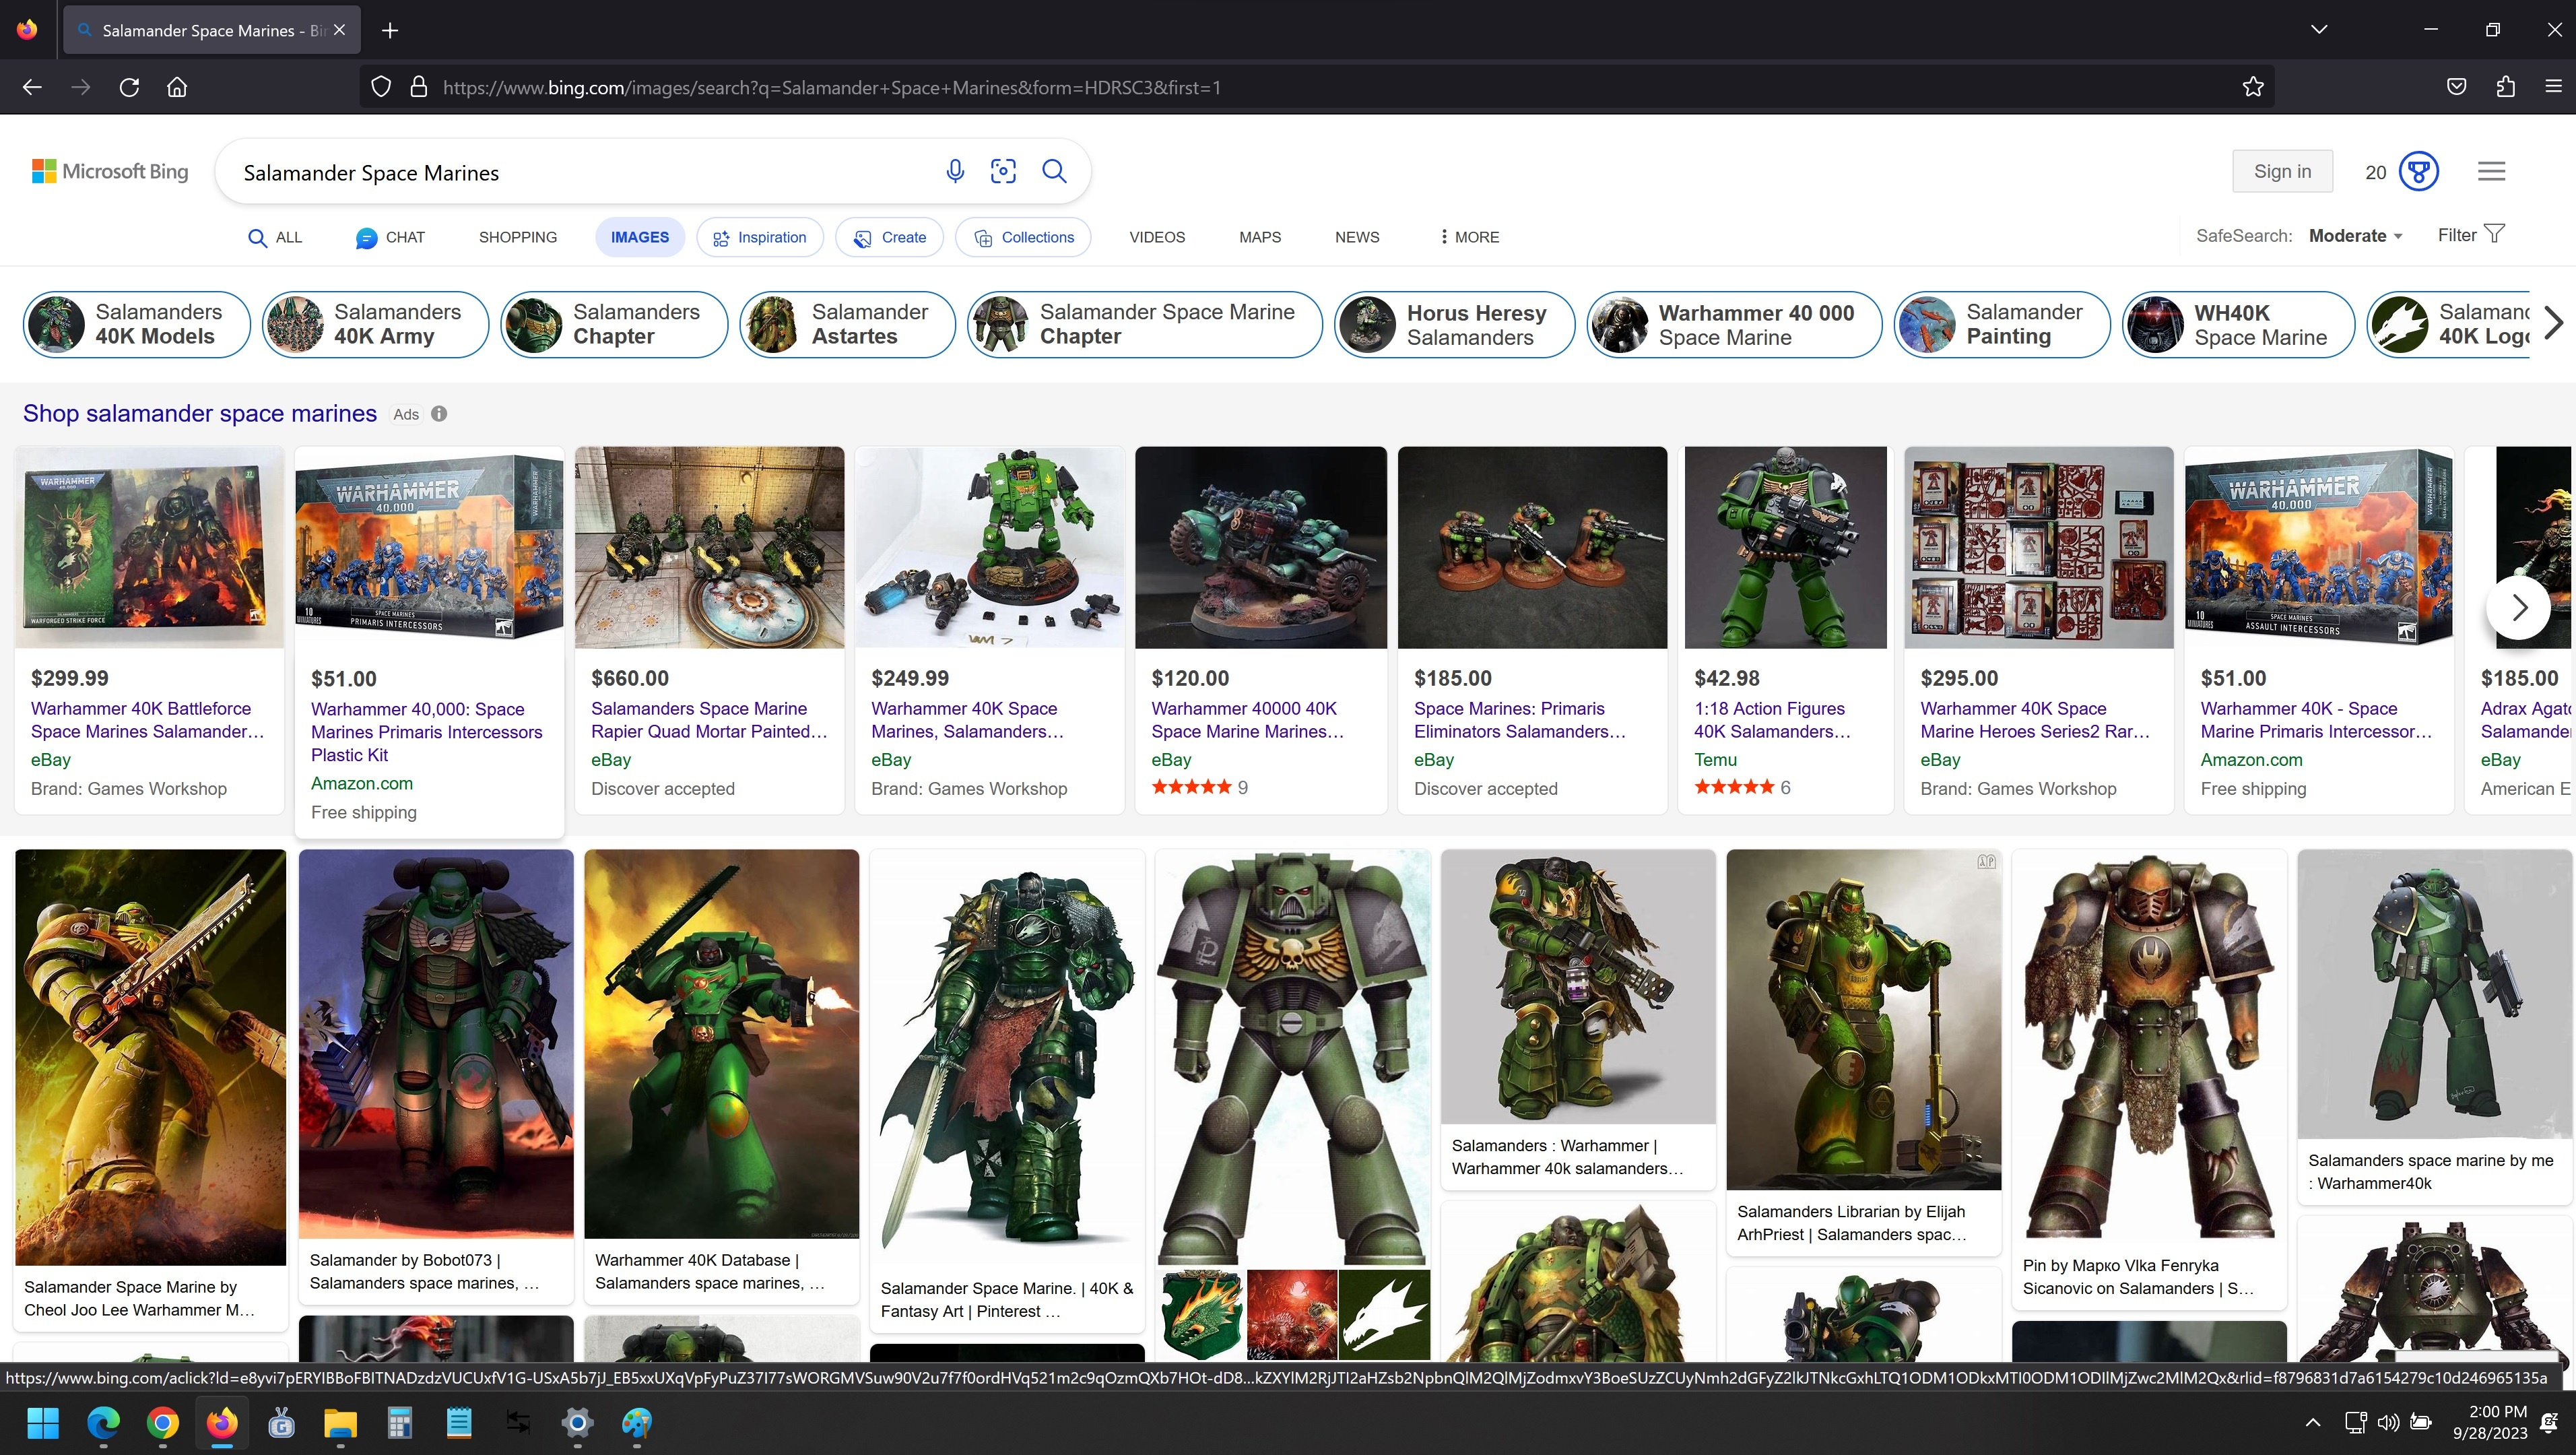This screenshot has height=1455, width=2576.
Task: Open Firefox extensions puzzle icon
Action: pyautogui.click(x=2505, y=87)
